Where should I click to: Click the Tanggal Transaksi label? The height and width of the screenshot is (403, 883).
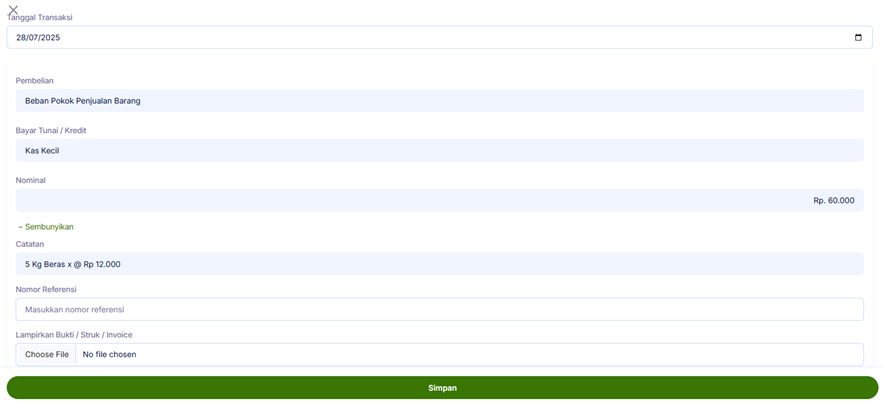pyautogui.click(x=40, y=18)
